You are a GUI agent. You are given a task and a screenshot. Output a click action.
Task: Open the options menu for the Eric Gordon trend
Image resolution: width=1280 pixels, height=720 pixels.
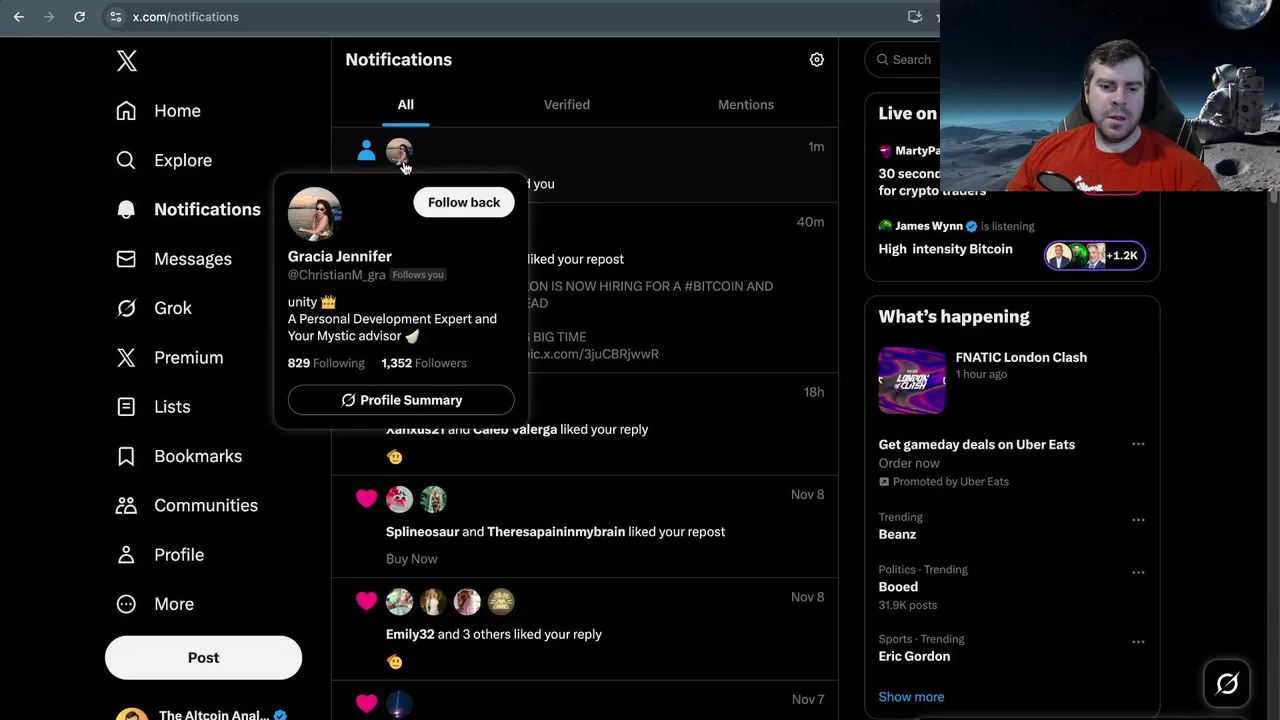1138,642
